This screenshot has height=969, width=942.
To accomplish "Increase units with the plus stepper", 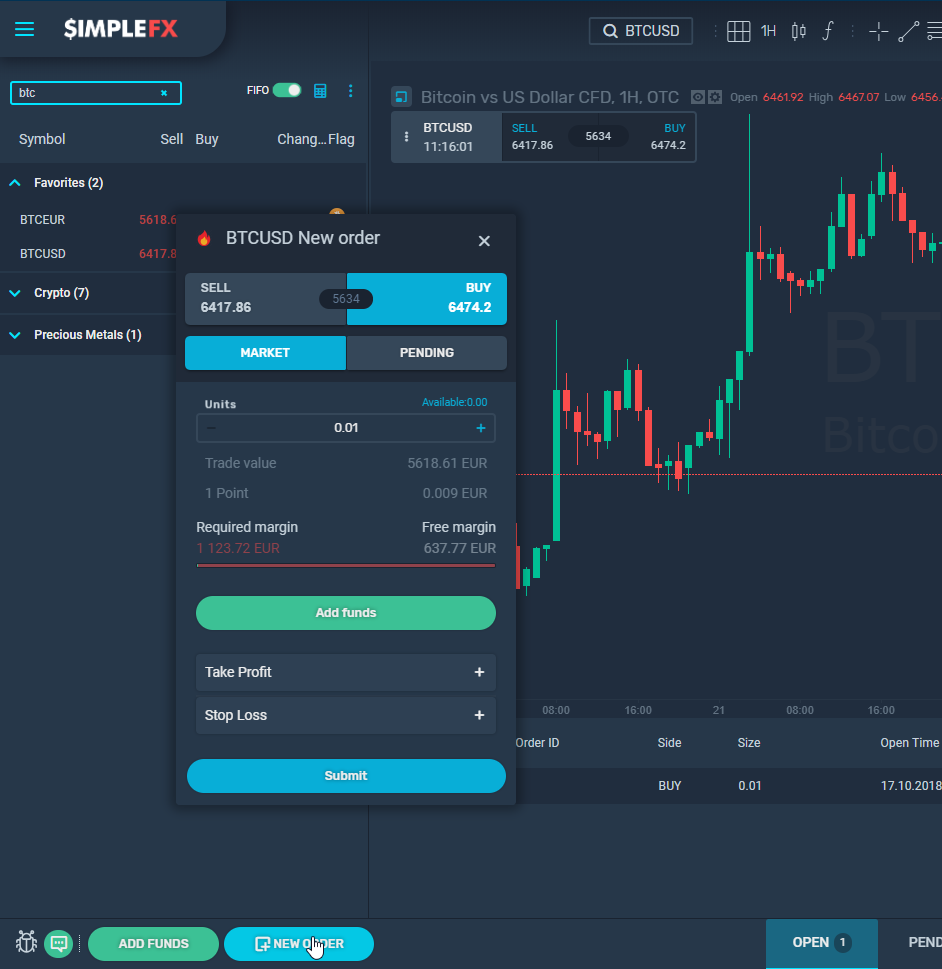I will [480, 428].
